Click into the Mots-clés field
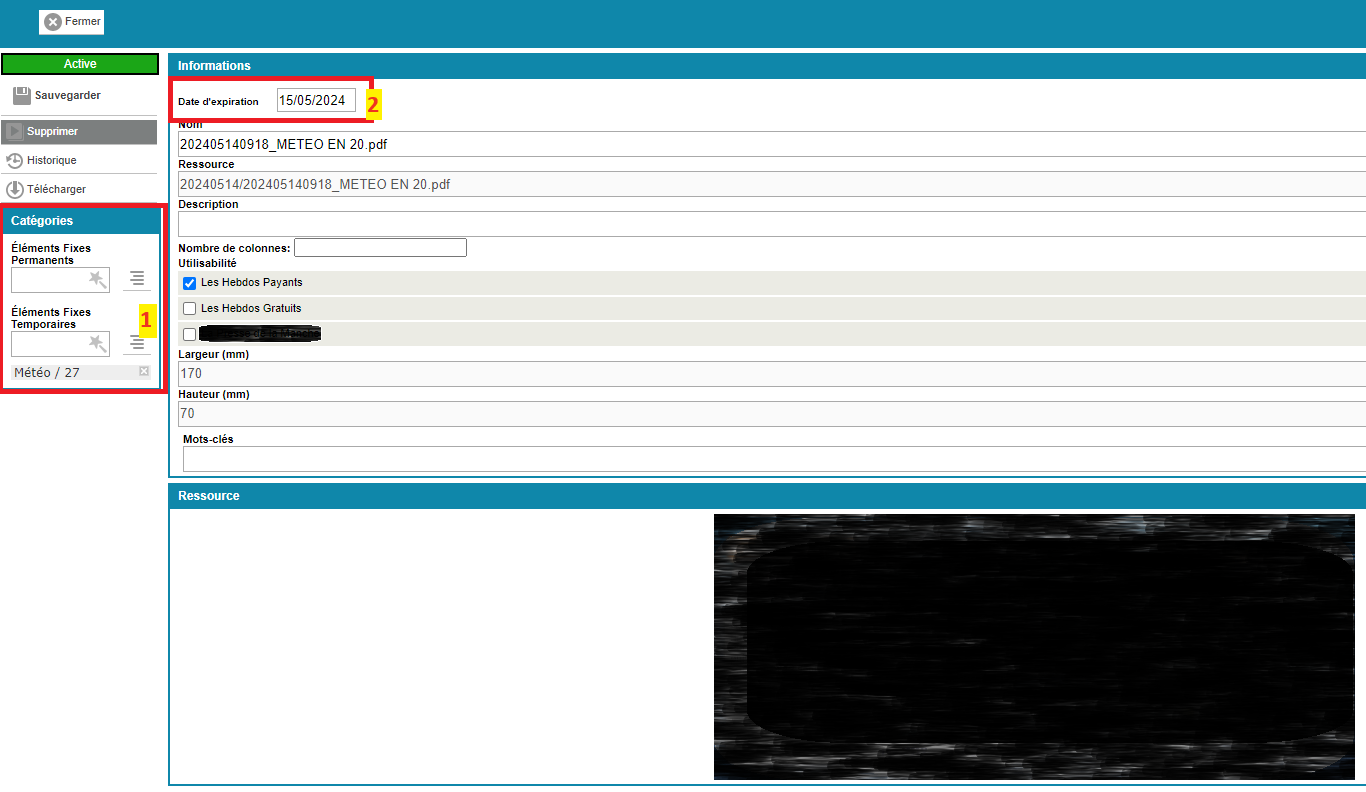The width and height of the screenshot is (1366, 792). coord(770,459)
